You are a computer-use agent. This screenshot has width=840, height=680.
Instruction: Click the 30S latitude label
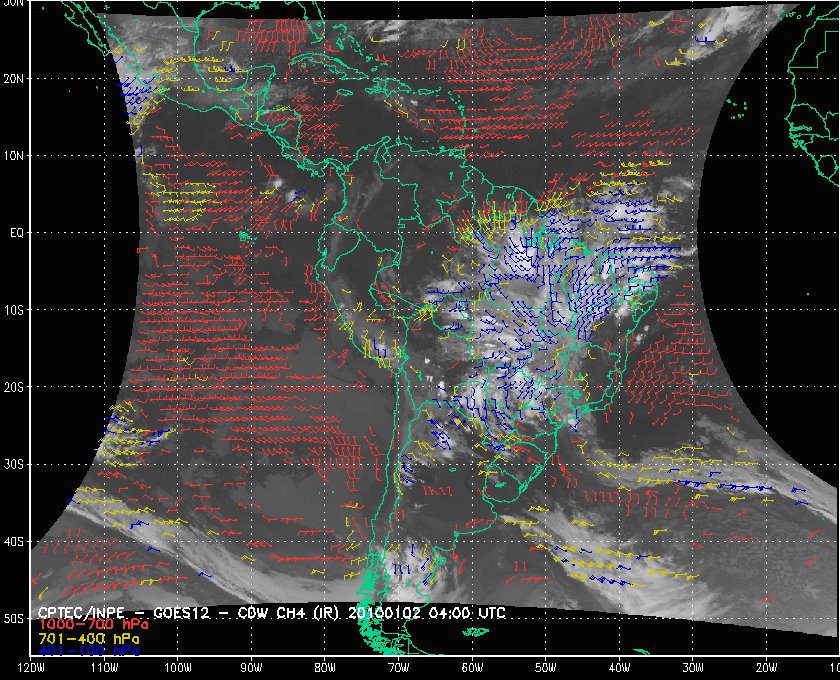[x=13, y=465]
